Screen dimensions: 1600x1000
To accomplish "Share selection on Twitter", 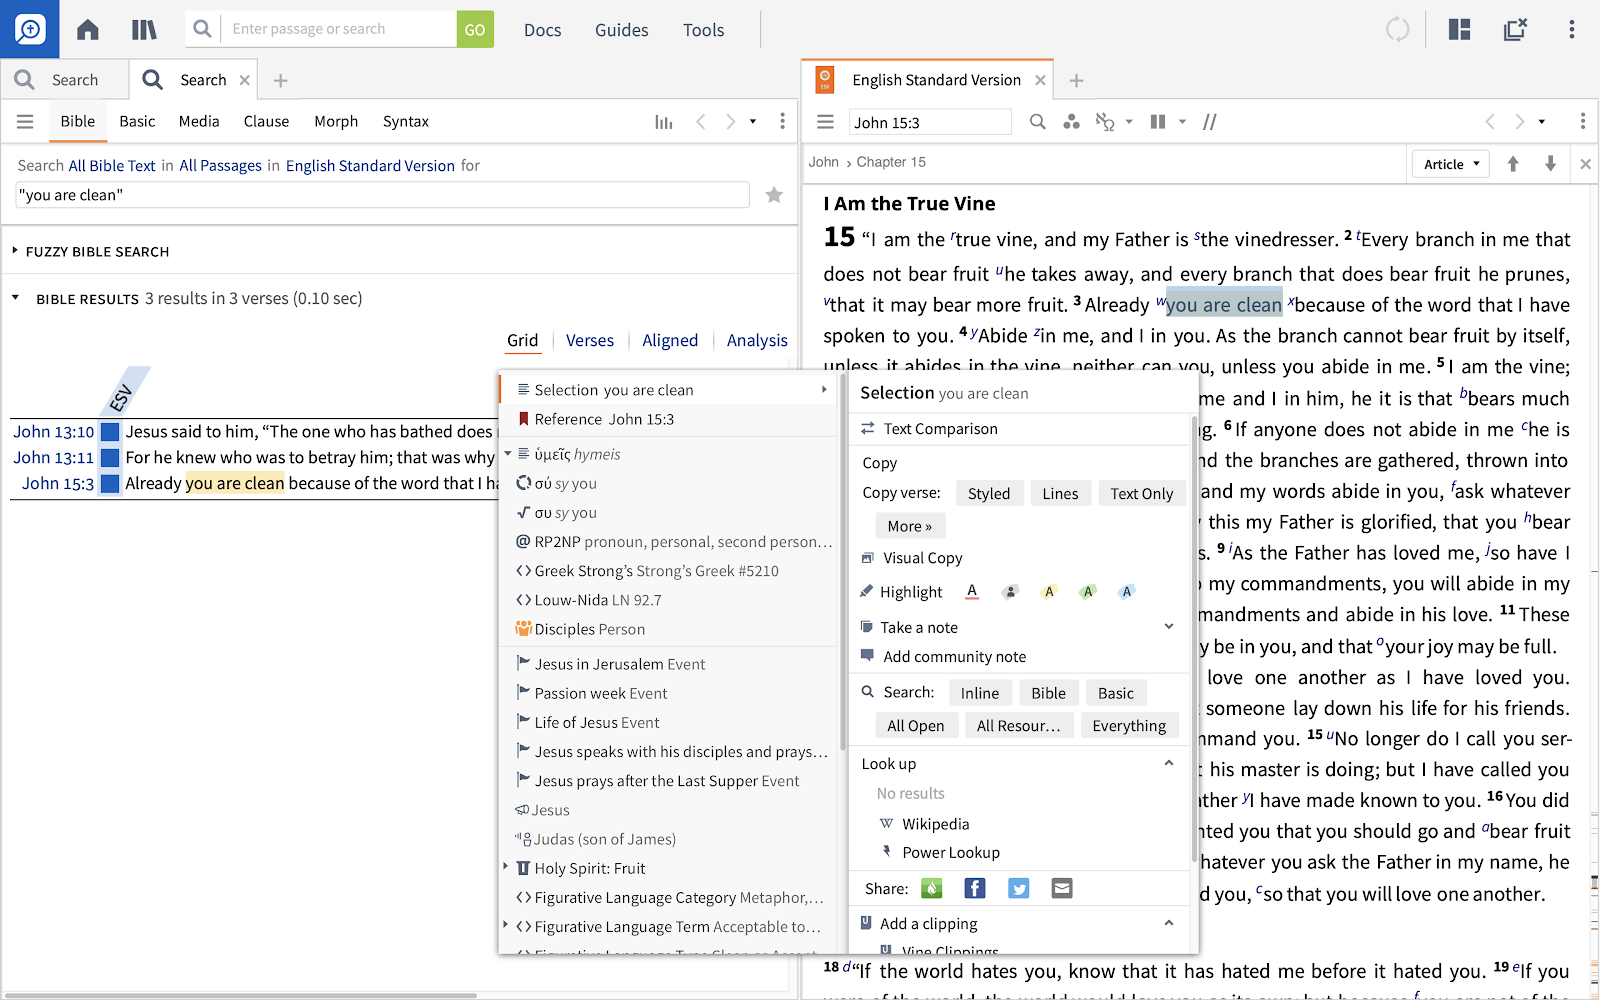I will tap(1019, 888).
